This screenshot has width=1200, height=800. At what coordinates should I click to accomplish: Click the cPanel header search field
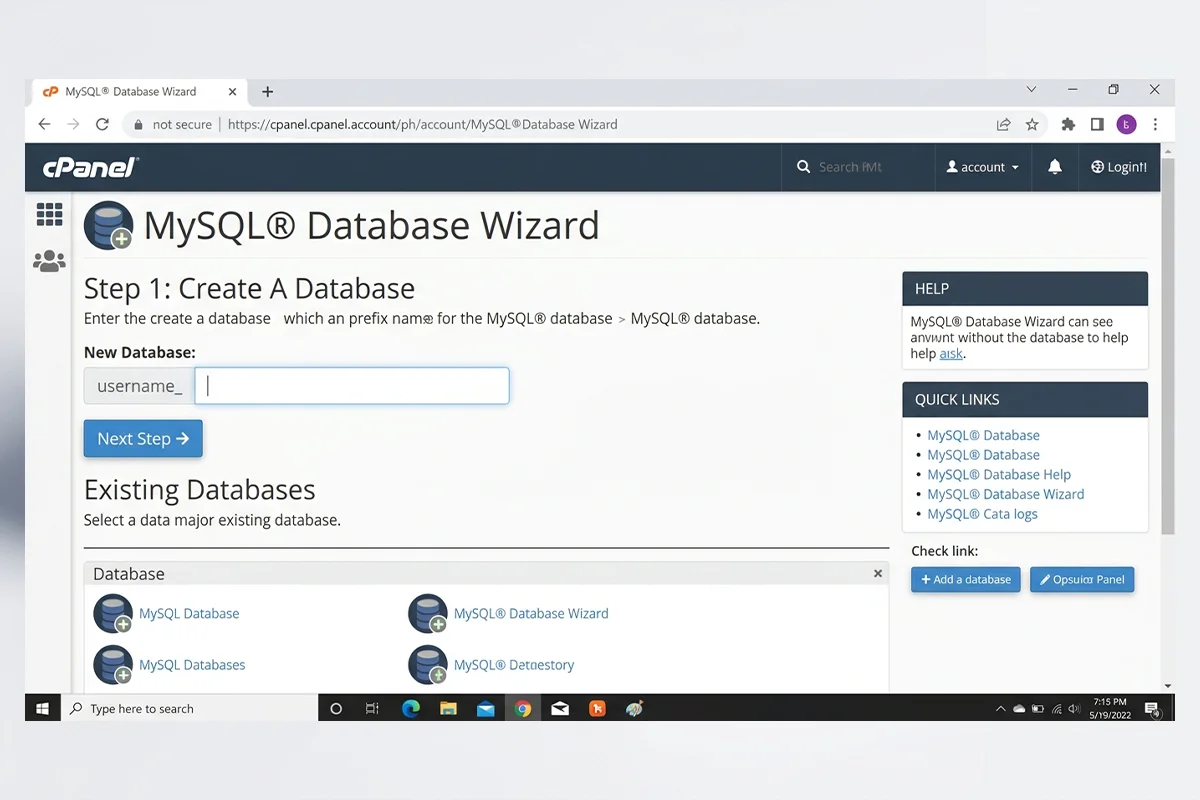click(857, 167)
